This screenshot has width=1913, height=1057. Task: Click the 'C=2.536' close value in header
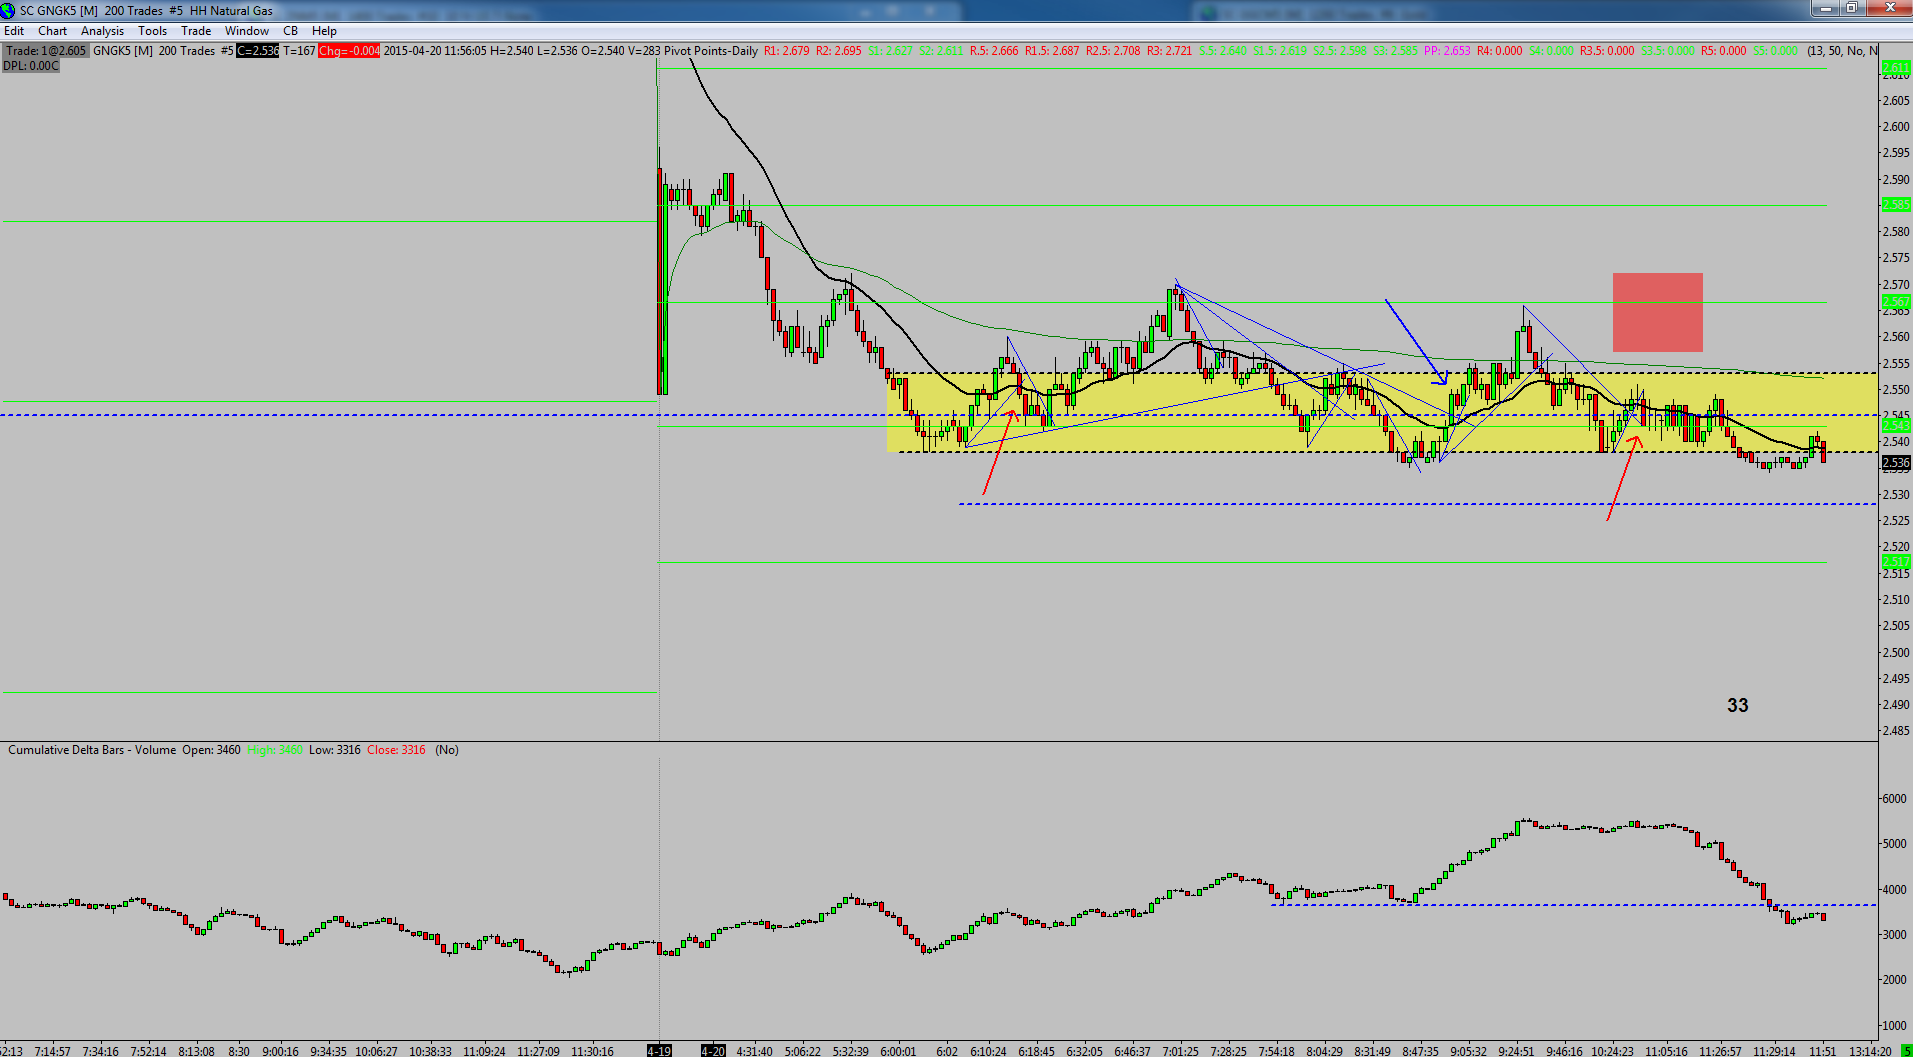point(258,51)
